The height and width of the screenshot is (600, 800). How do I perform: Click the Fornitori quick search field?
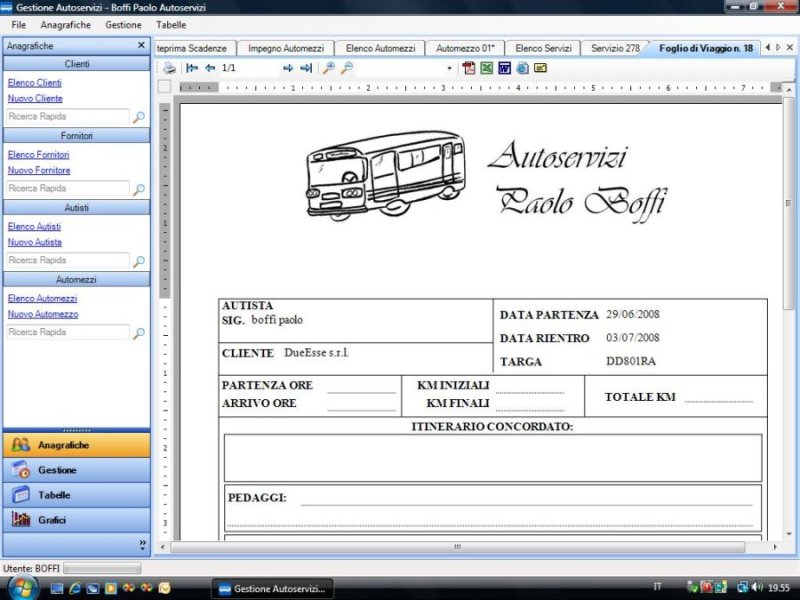click(x=68, y=188)
